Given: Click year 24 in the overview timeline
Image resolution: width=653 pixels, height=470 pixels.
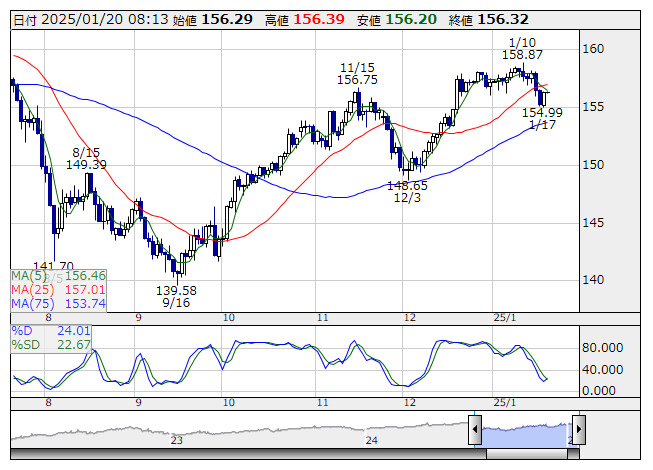Looking at the screenshot, I should (x=372, y=439).
